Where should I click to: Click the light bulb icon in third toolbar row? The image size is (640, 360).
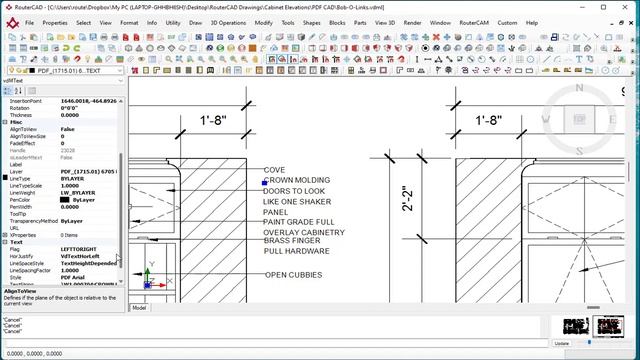(x=87, y=59)
